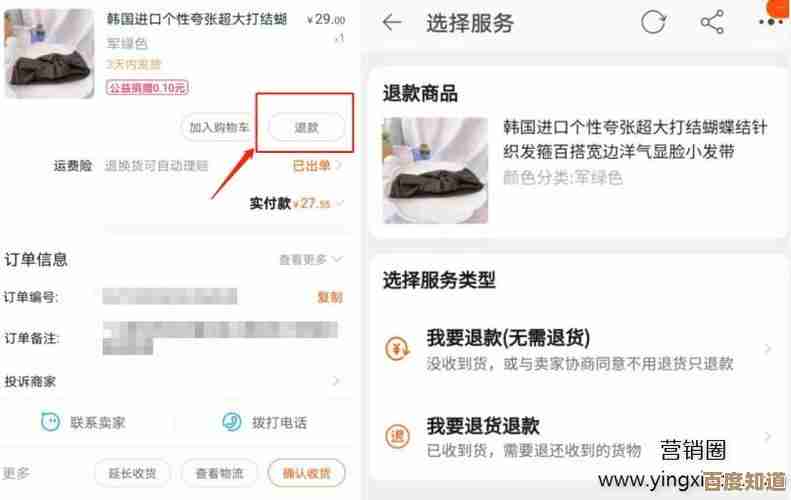Image resolution: width=791 pixels, height=500 pixels.
Task: Open the headband product thumbnail in refund section
Action: tap(435, 170)
